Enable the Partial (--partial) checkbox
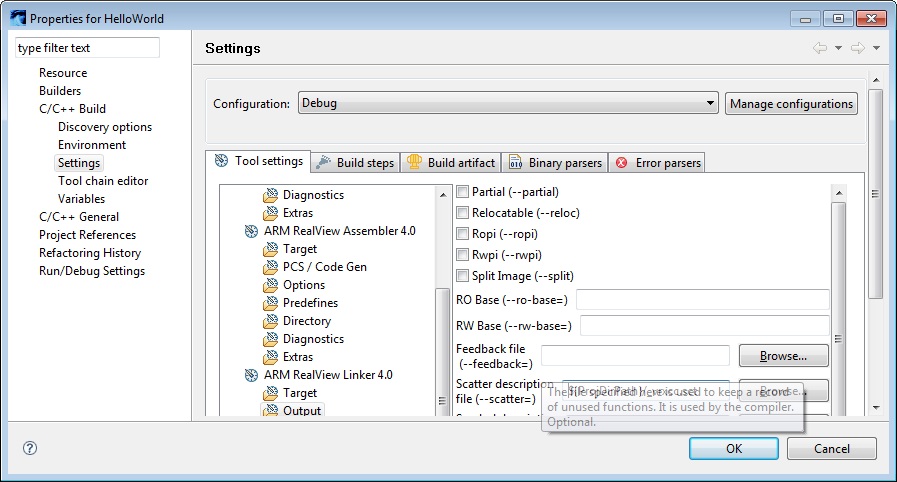 tap(462, 192)
